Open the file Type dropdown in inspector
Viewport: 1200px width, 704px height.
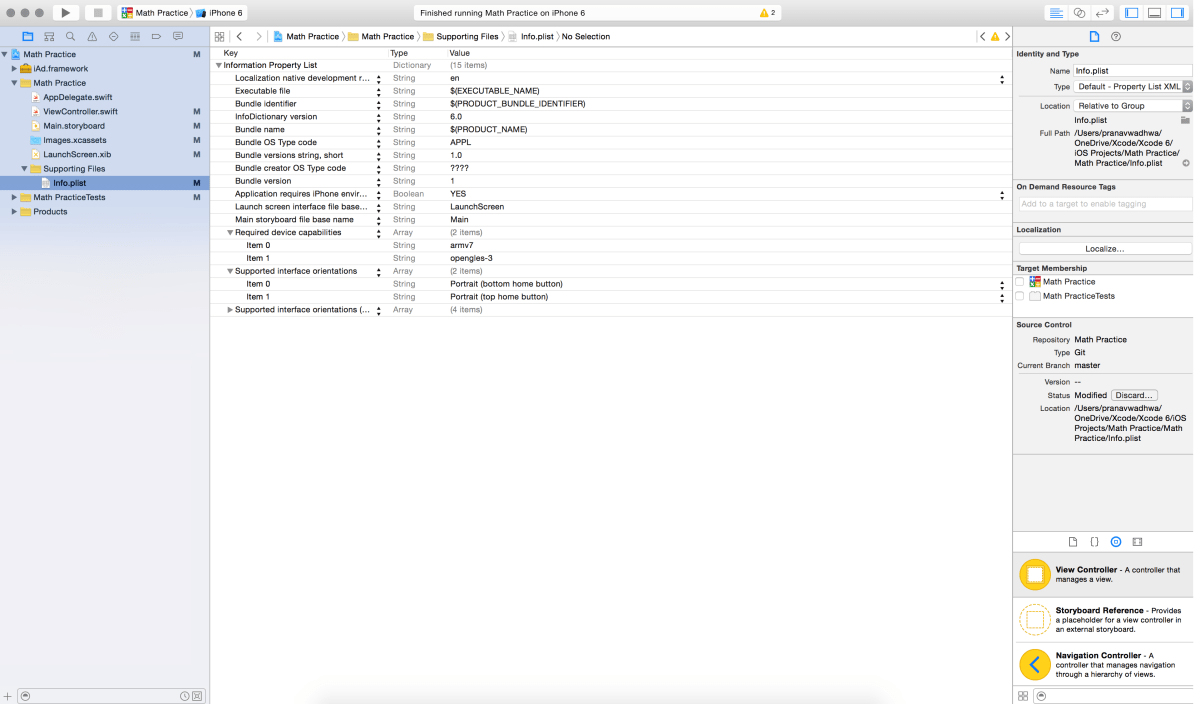pyautogui.click(x=1133, y=87)
